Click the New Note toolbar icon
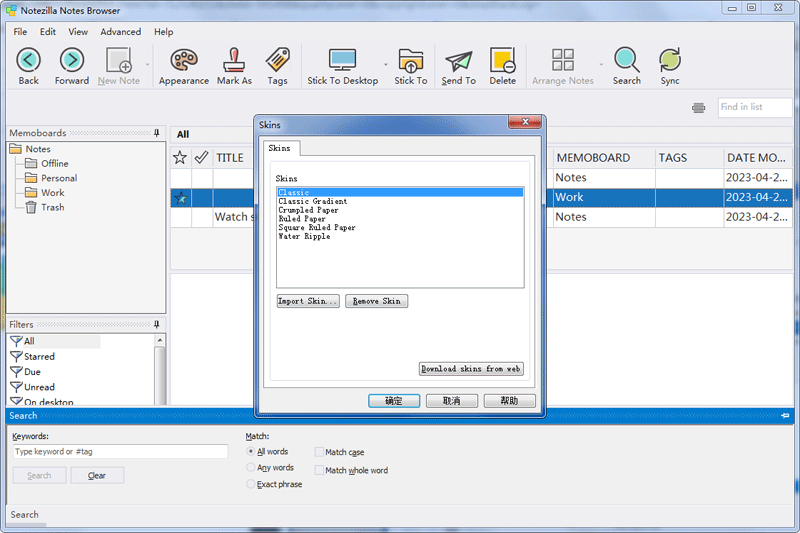The height and width of the screenshot is (533, 800). [x=119, y=60]
